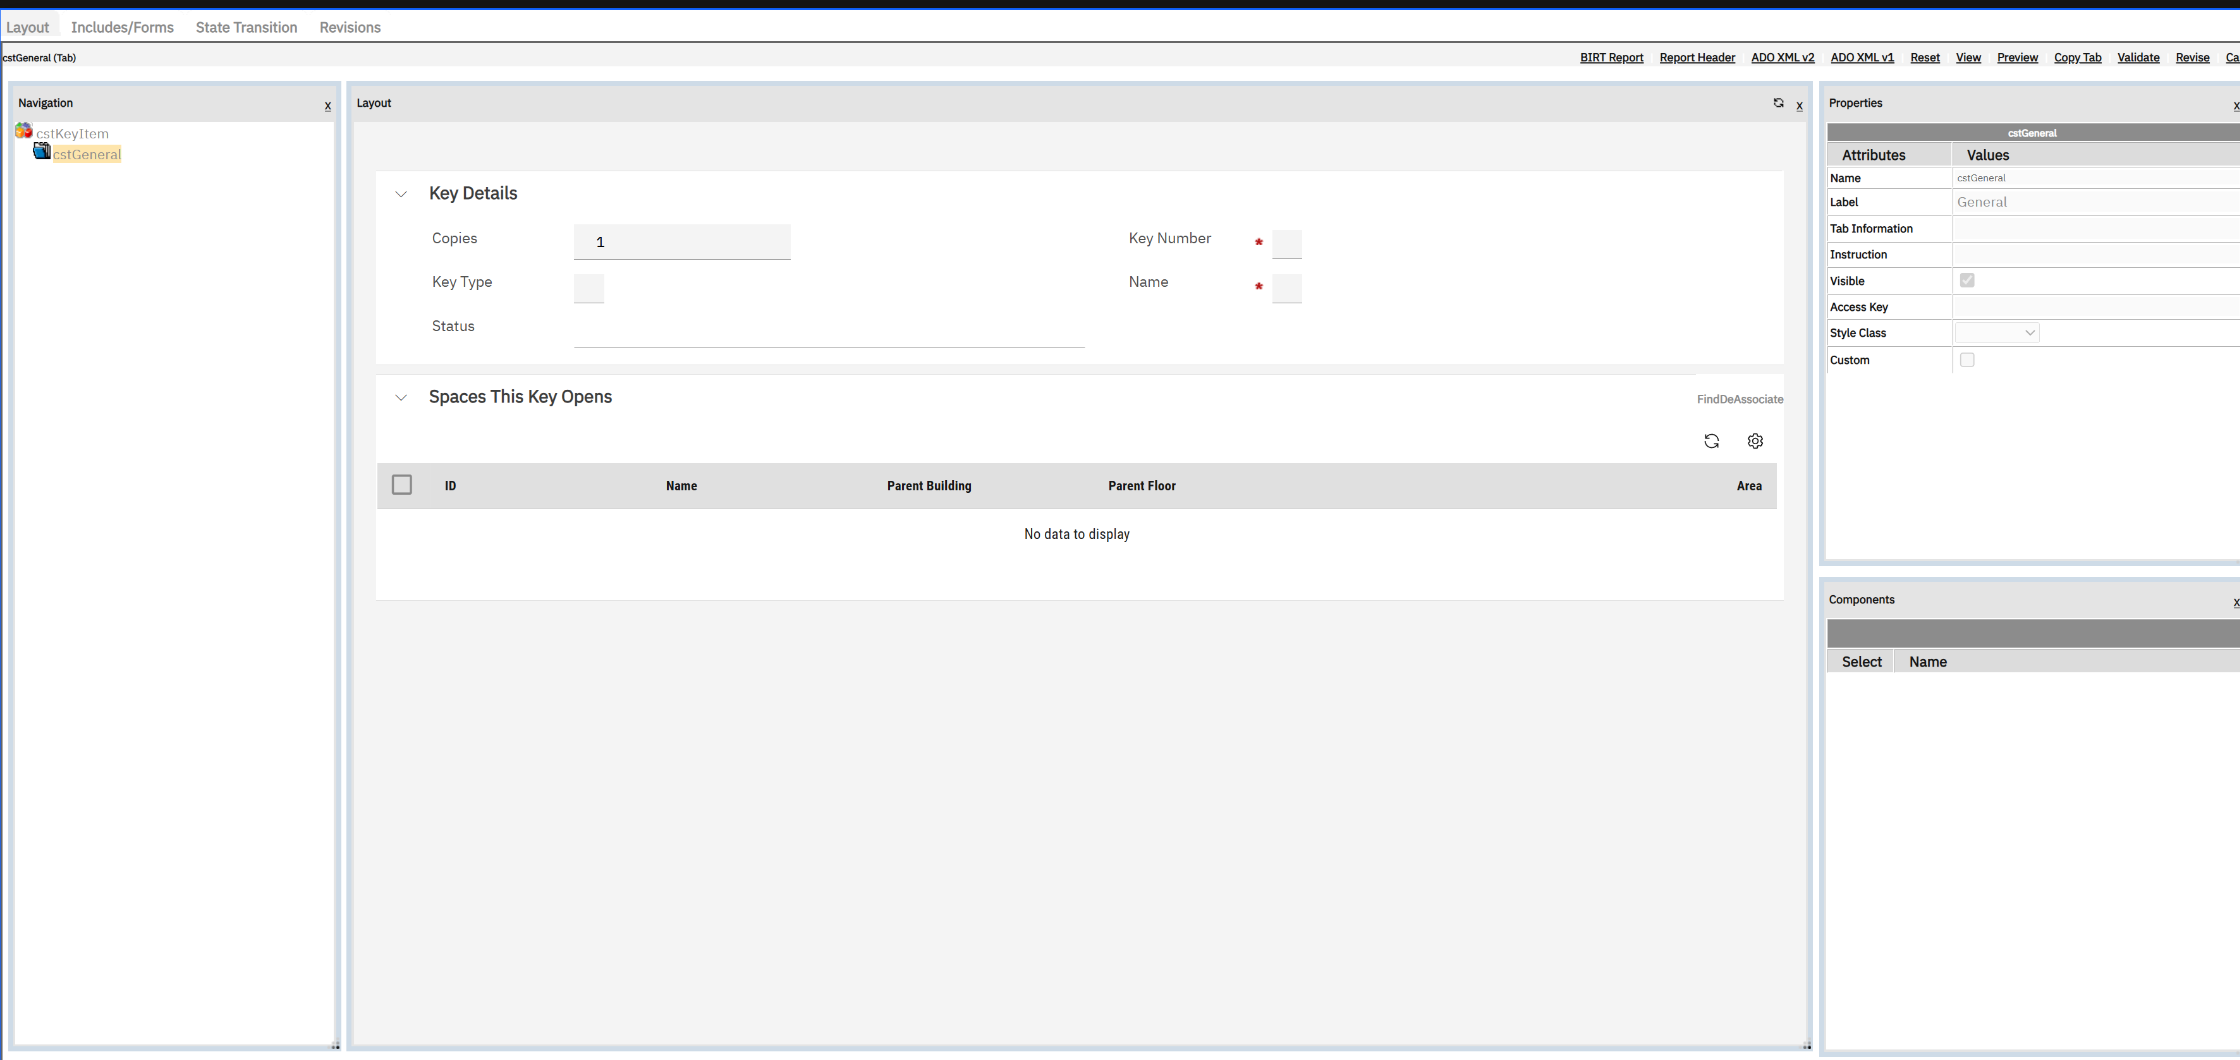Open the State Transition tab
The image size is (2240, 1060).
coord(246,27)
